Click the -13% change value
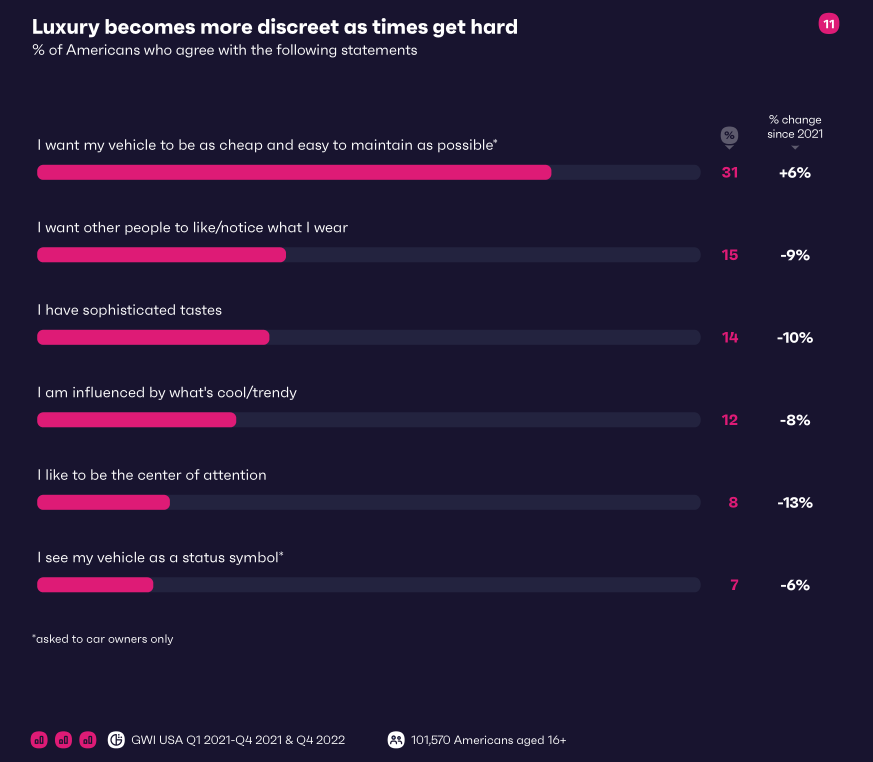Image resolution: width=873 pixels, height=762 pixels. pos(795,502)
